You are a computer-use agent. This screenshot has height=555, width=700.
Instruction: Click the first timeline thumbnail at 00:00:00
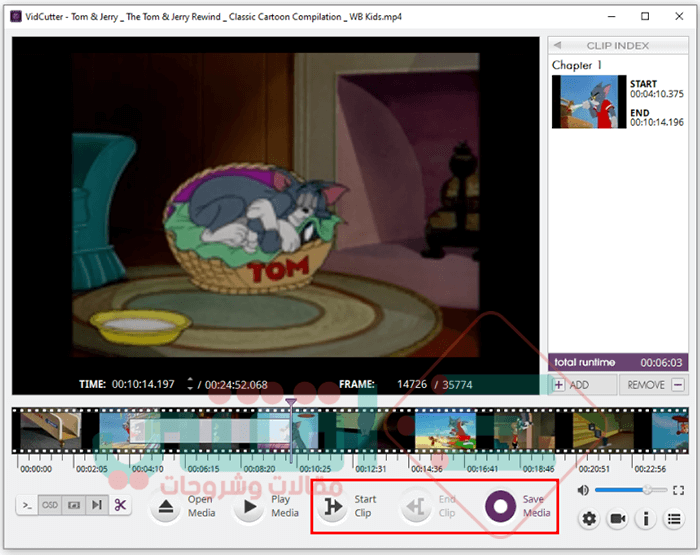51,430
